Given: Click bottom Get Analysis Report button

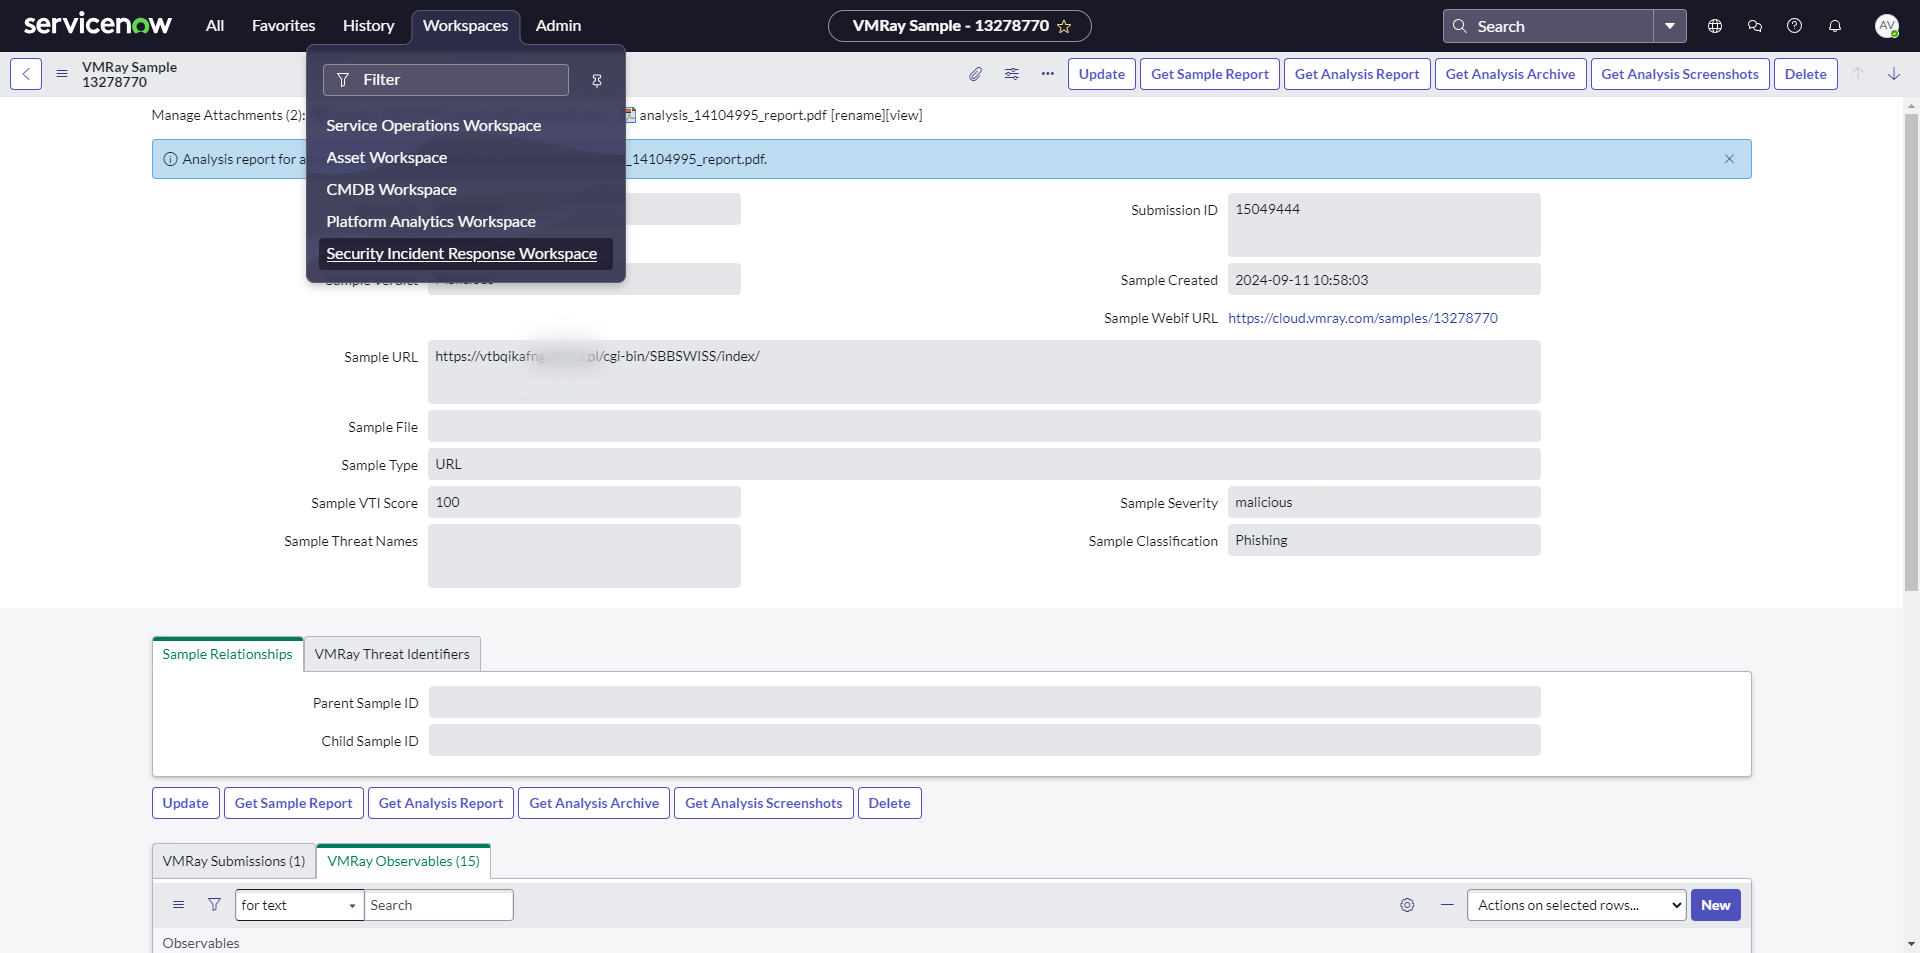Looking at the screenshot, I should tap(441, 803).
